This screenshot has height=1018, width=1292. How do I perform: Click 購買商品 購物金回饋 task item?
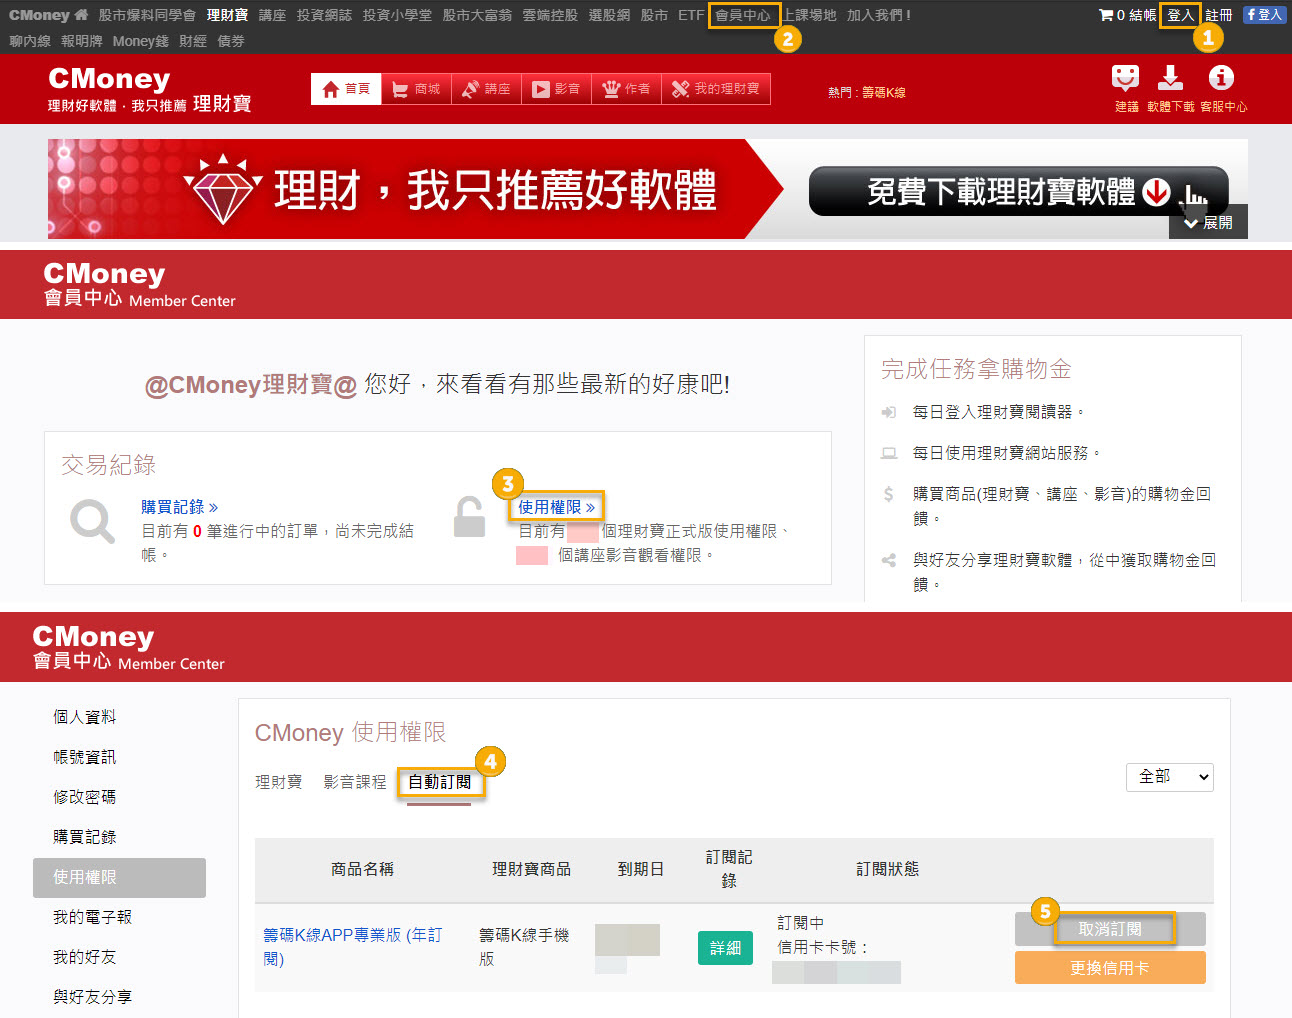tap(1062, 506)
